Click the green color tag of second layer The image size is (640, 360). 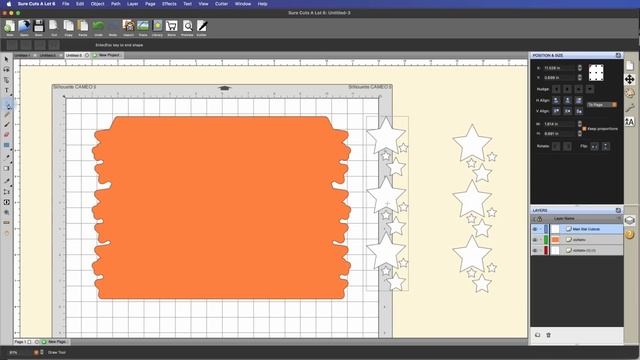(x=546, y=240)
